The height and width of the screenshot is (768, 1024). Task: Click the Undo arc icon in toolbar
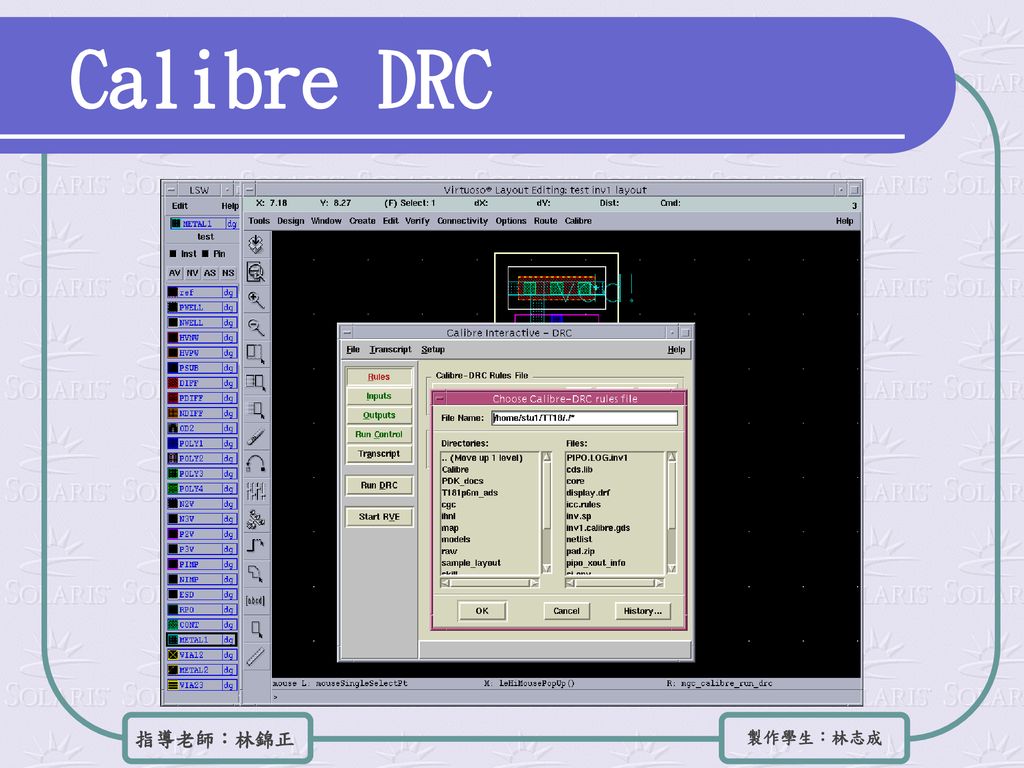[256, 464]
